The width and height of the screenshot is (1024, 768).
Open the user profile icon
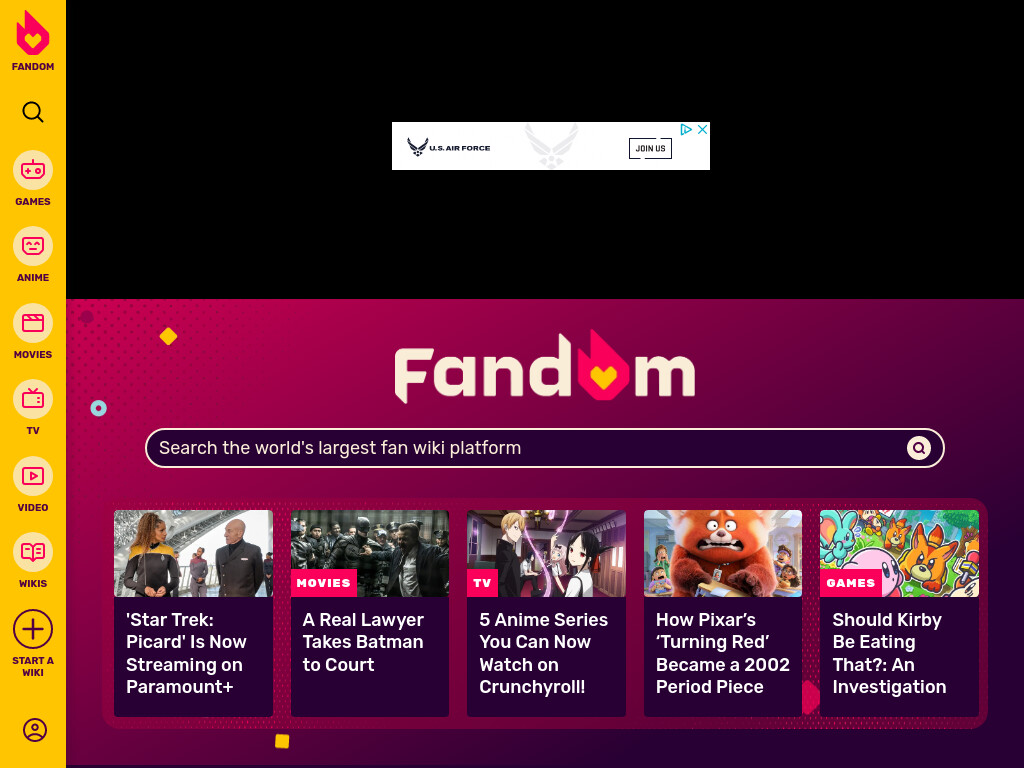coord(35,729)
